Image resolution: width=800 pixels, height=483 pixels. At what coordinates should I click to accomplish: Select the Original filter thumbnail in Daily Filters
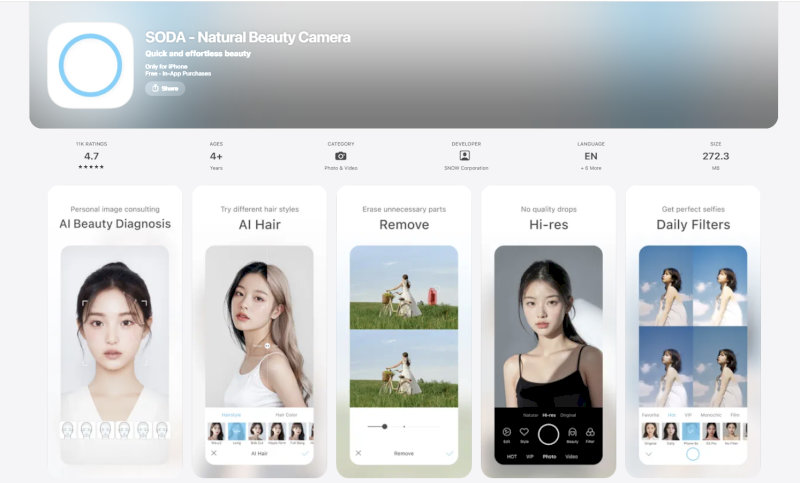click(651, 431)
